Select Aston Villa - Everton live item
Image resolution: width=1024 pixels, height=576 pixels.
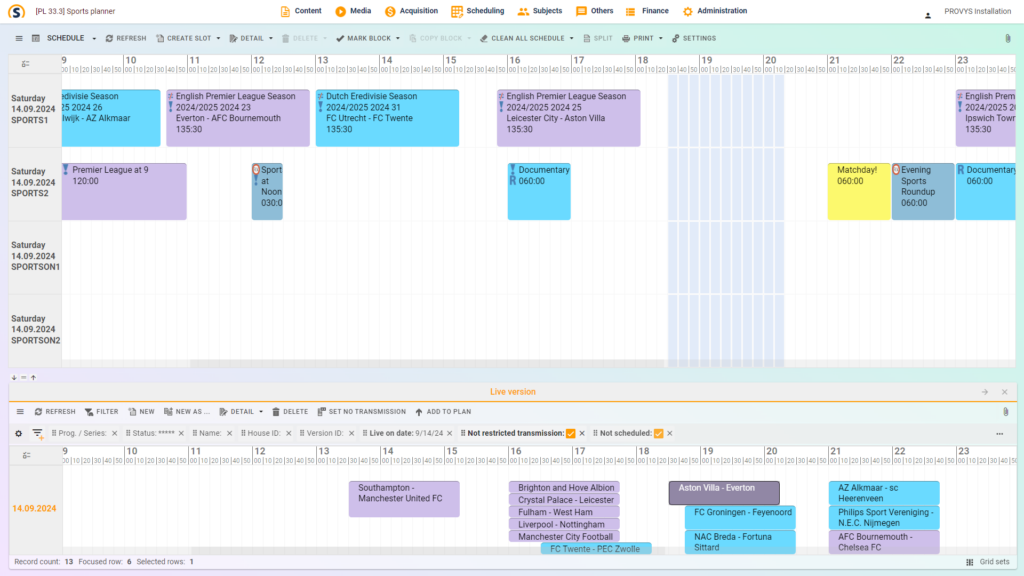click(724, 493)
